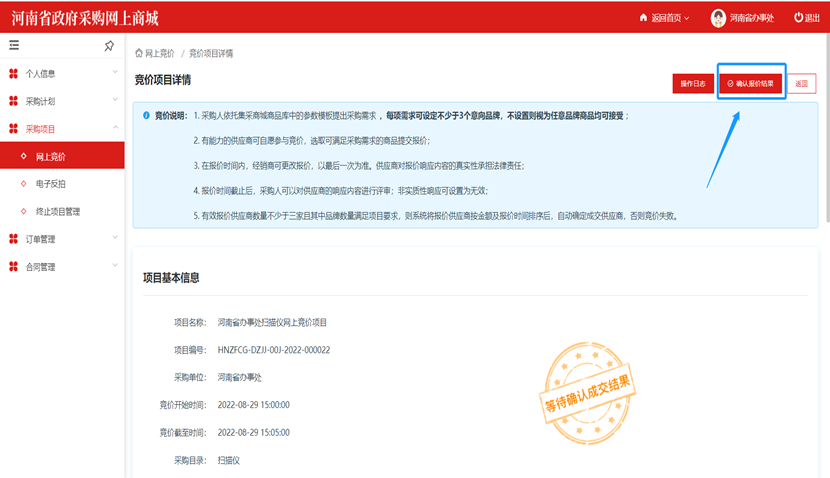The image size is (830, 478).
Task: Open the 采购项目 sidebar menu
Action: (x=62, y=129)
